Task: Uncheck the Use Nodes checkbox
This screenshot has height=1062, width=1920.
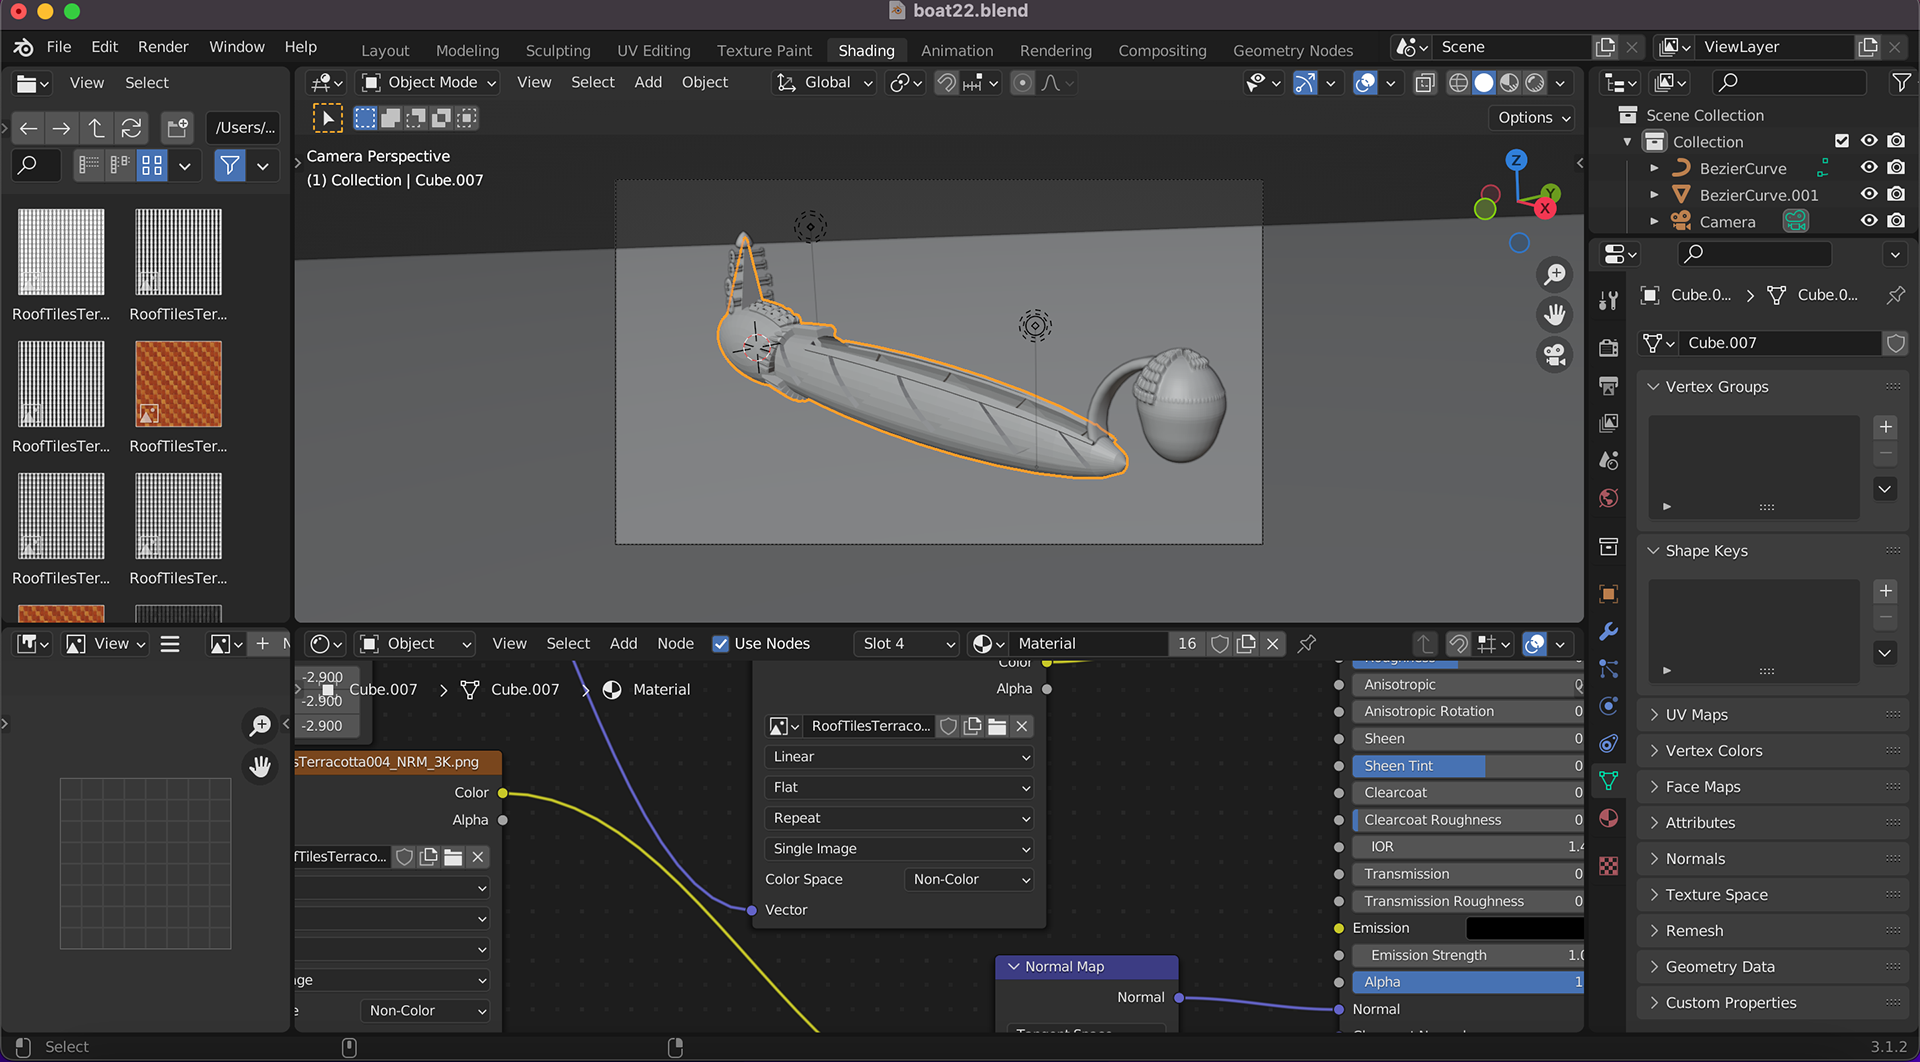Action: pyautogui.click(x=720, y=643)
